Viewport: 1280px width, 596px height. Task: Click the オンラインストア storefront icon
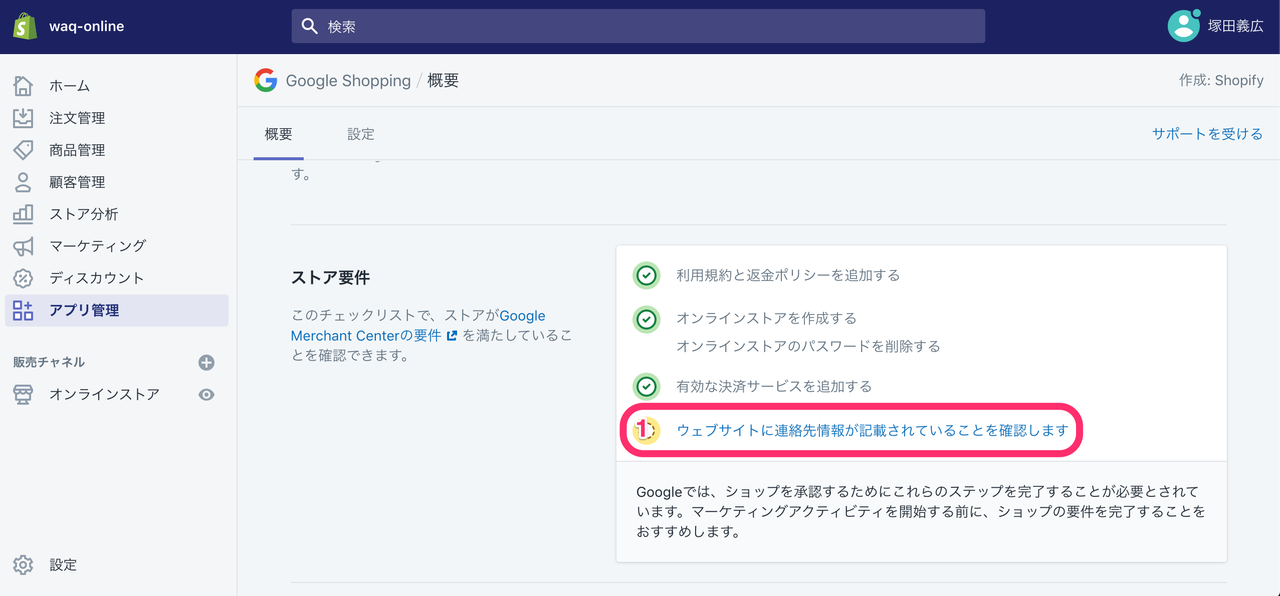pos(23,394)
